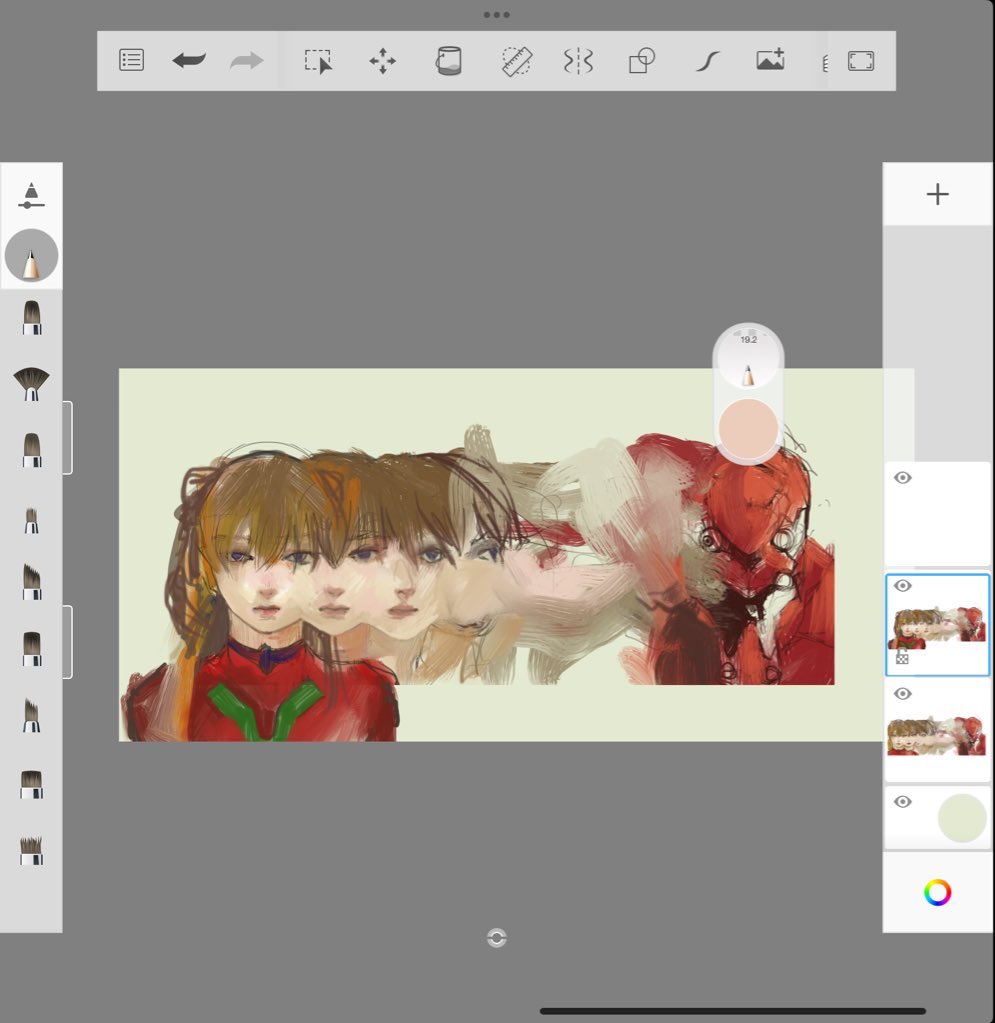Open the Draw Style shapes tool
Image resolution: width=995 pixels, height=1023 pixels.
coord(641,61)
